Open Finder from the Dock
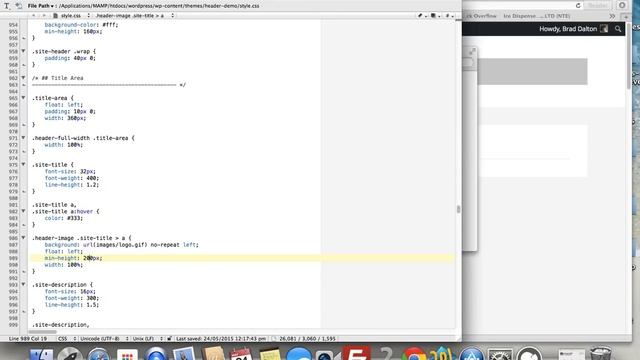The width and height of the screenshot is (640, 360). (x=41, y=354)
